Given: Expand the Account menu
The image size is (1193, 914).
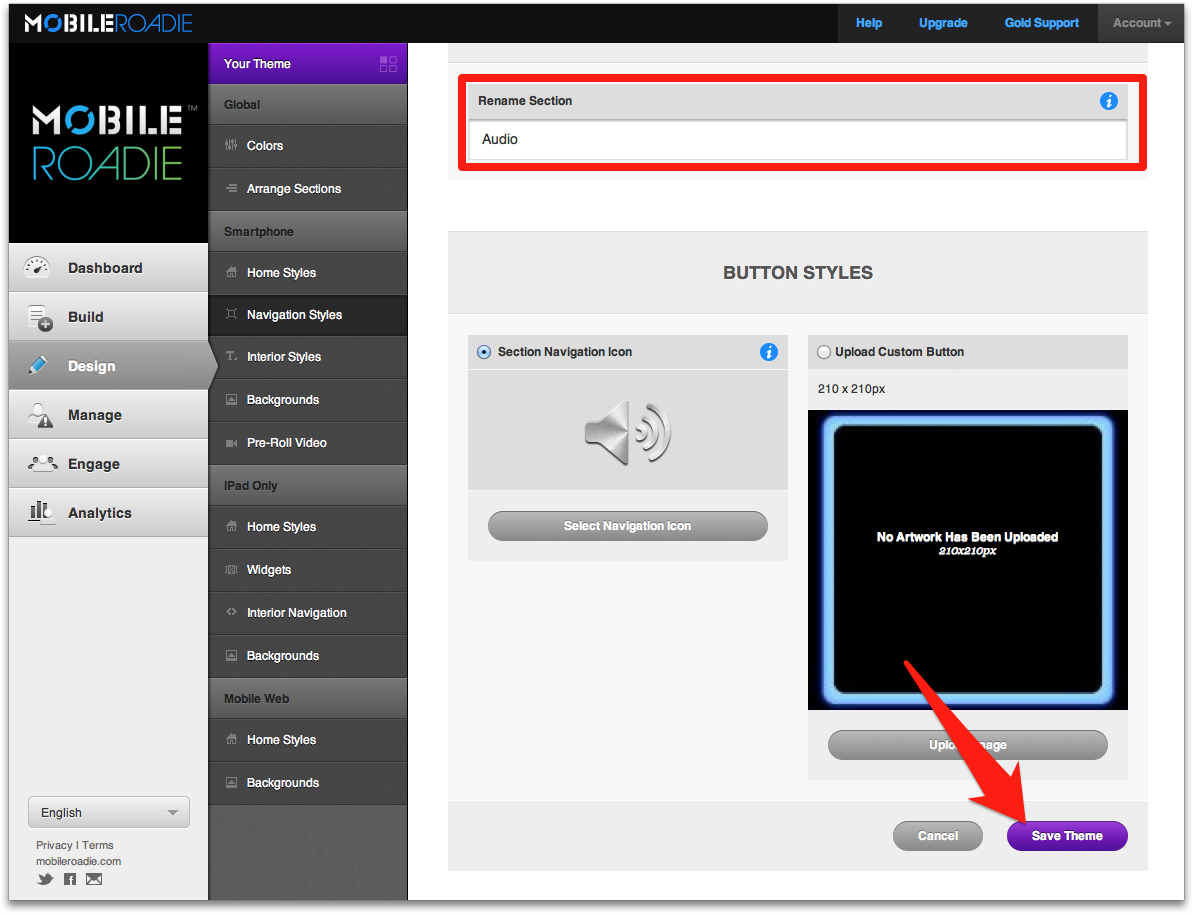Looking at the screenshot, I should (1141, 23).
